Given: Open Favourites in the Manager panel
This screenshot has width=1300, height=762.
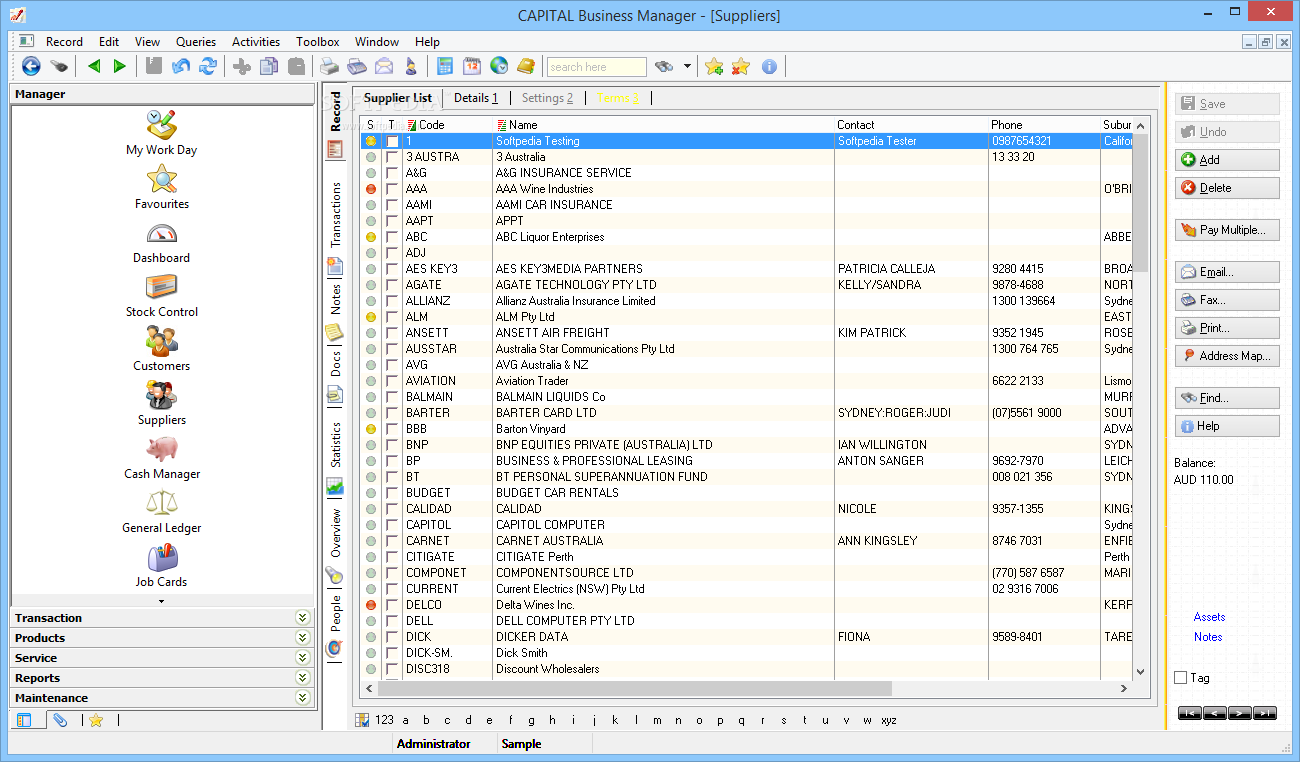Looking at the screenshot, I should [x=161, y=187].
